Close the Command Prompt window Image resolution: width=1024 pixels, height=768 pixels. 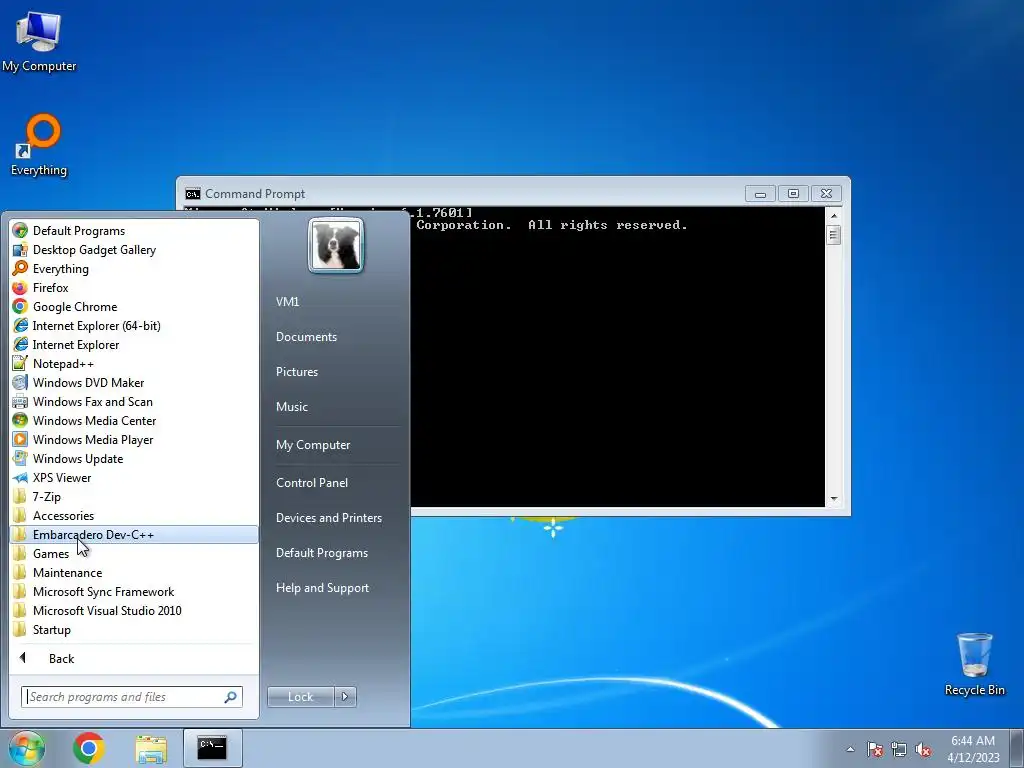(826, 194)
